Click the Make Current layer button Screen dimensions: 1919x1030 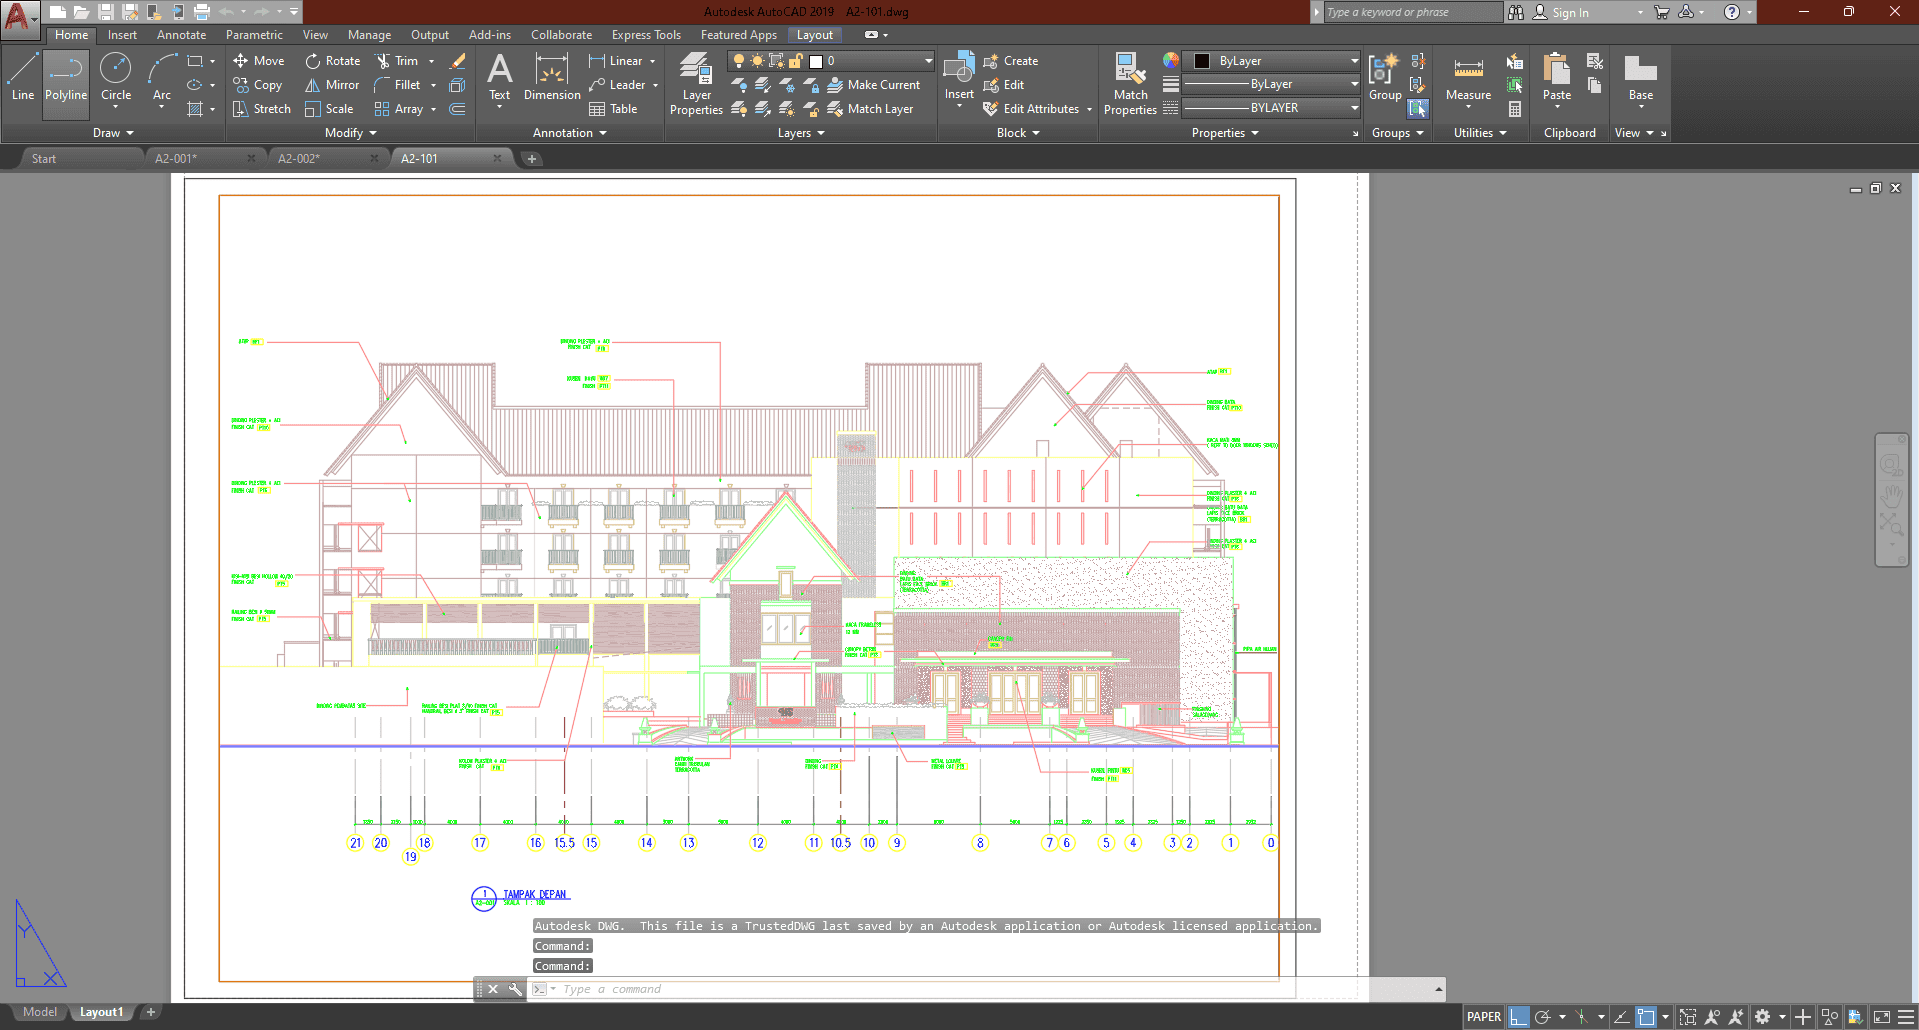tap(873, 85)
